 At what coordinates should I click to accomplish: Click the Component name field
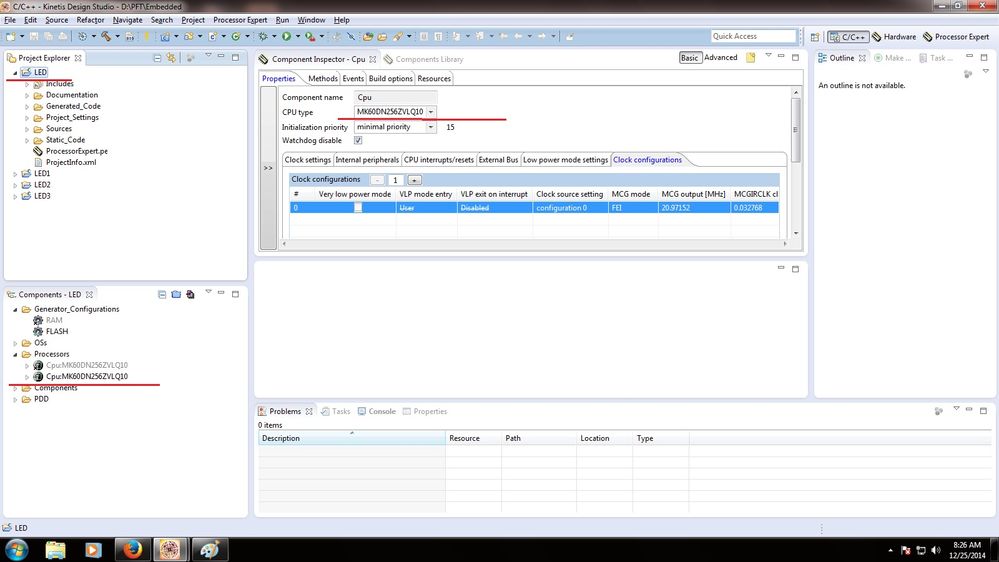click(395, 97)
